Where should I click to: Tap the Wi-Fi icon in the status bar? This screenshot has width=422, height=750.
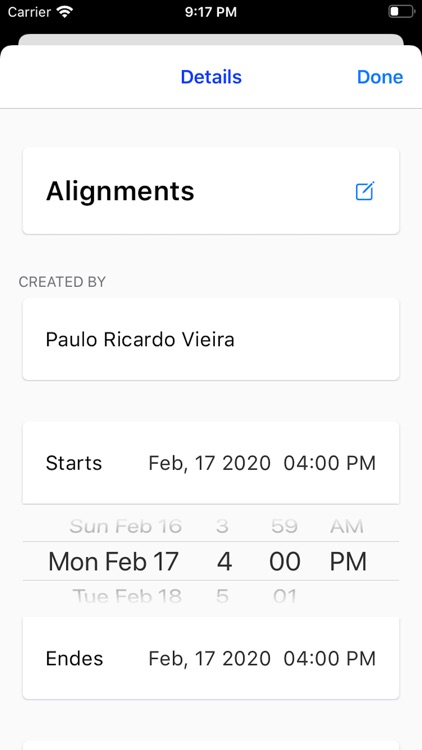coord(64,11)
